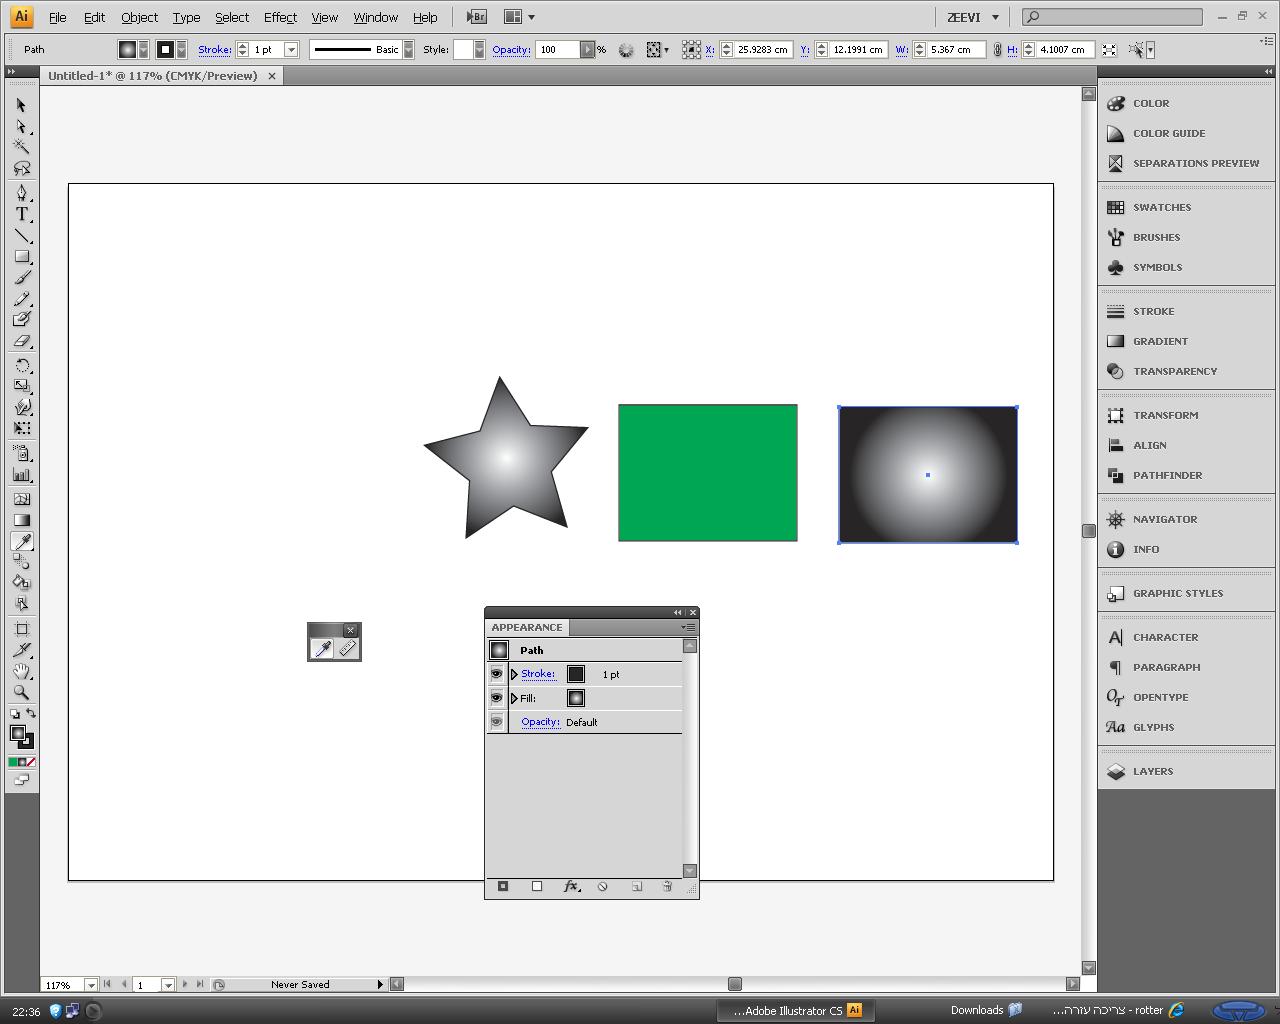Select the Type tool
The image size is (1280, 1024).
tap(21, 214)
